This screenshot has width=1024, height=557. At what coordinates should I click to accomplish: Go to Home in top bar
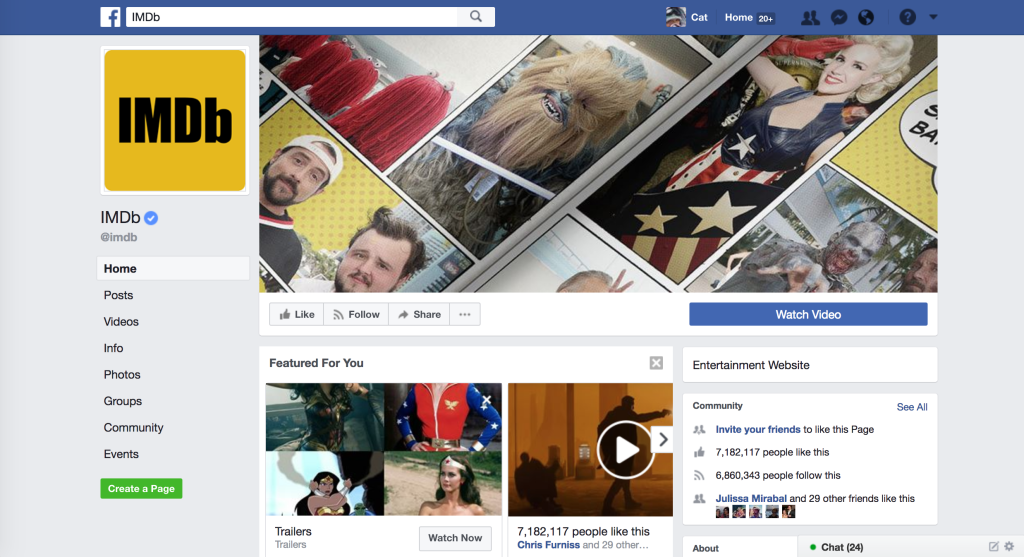coord(738,18)
